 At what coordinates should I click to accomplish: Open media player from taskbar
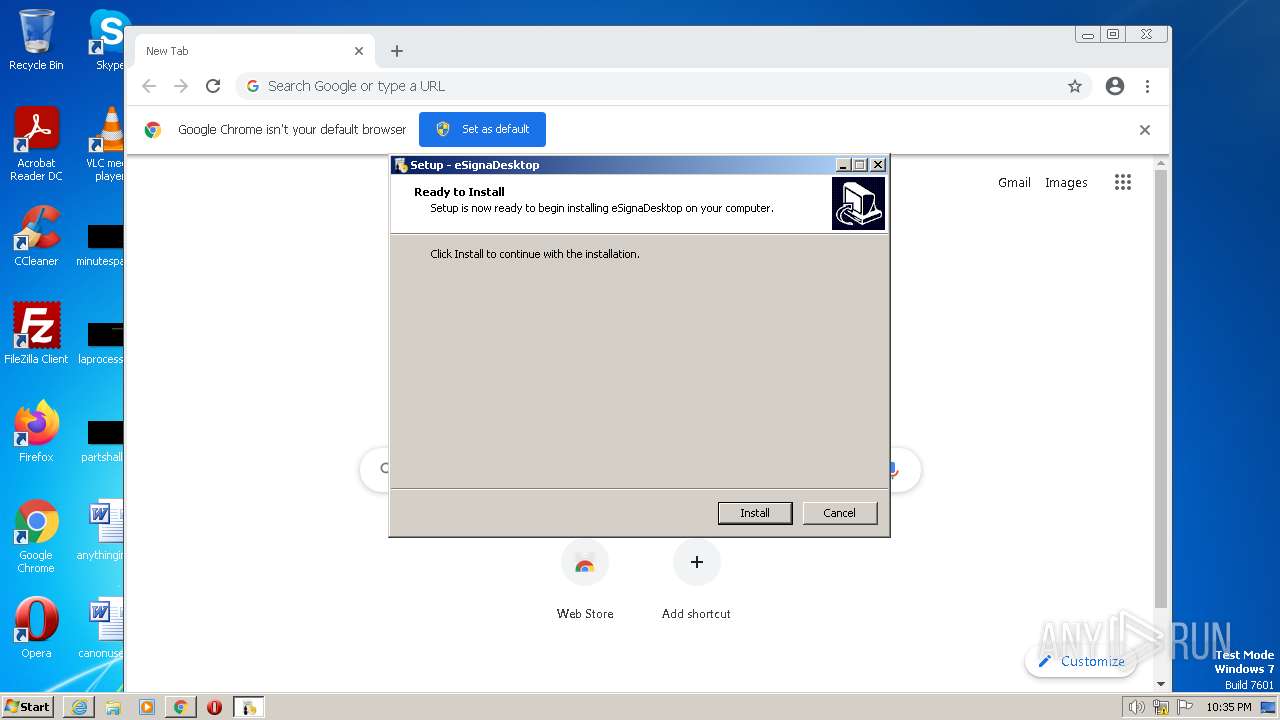pos(147,707)
